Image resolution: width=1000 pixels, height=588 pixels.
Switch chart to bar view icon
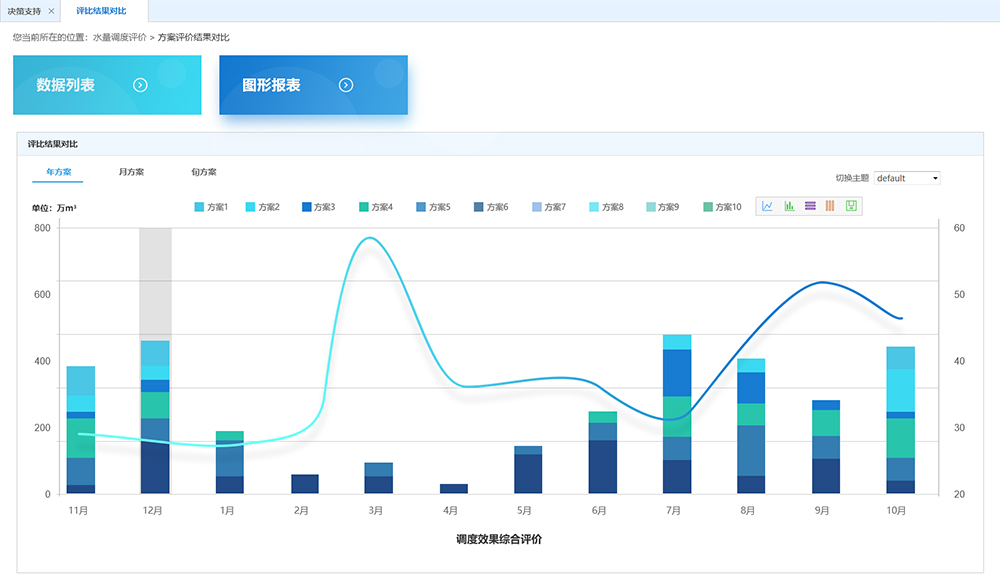pyautogui.click(x=789, y=206)
